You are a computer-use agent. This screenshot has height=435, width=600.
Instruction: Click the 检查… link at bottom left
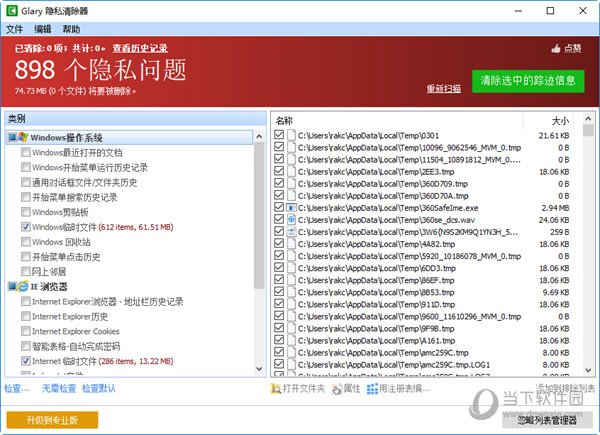tap(17, 389)
